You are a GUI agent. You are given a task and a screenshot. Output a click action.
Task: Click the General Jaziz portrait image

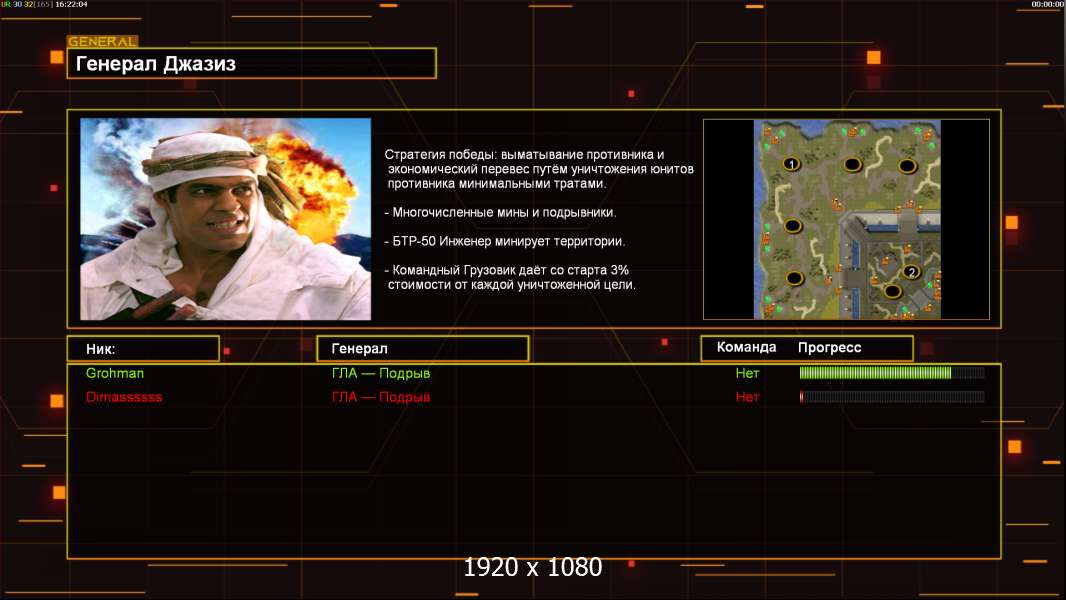[226, 219]
